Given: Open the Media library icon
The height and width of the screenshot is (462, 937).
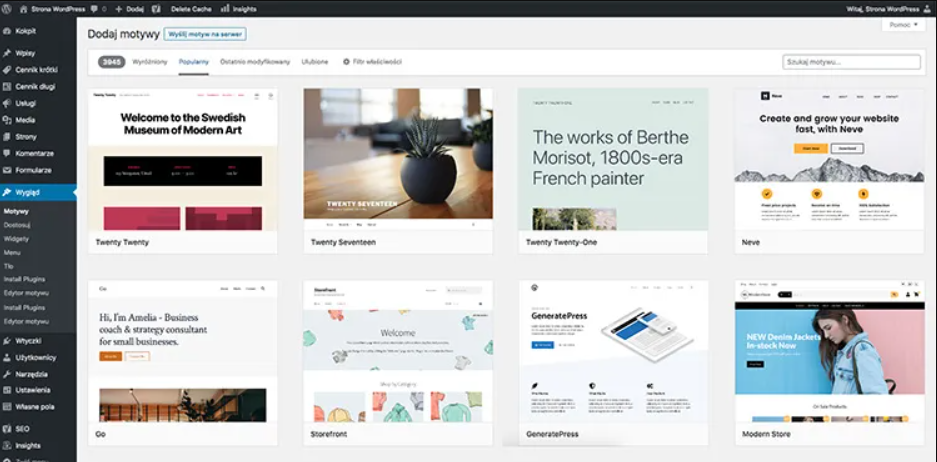Looking at the screenshot, I should pos(7,120).
